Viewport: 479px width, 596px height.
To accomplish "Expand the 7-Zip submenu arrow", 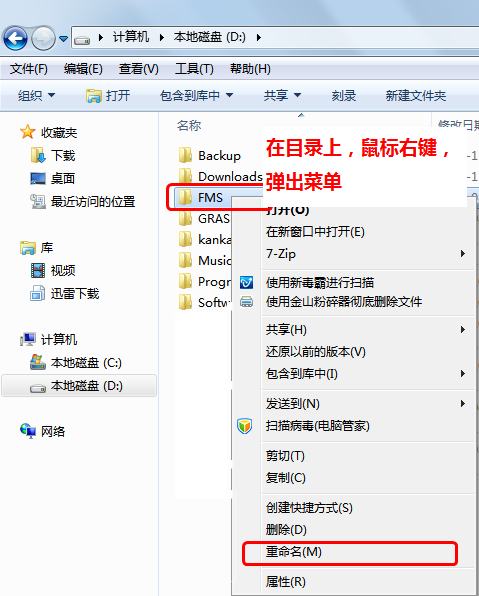I will (463, 254).
